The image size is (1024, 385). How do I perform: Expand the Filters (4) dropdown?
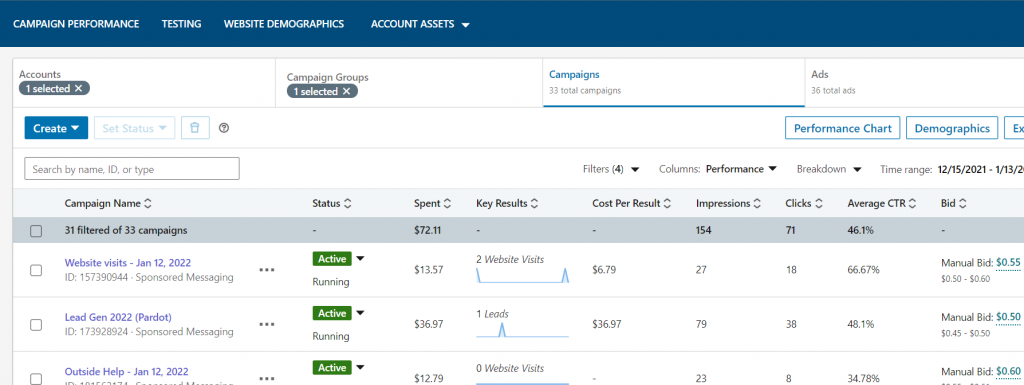click(x=611, y=169)
